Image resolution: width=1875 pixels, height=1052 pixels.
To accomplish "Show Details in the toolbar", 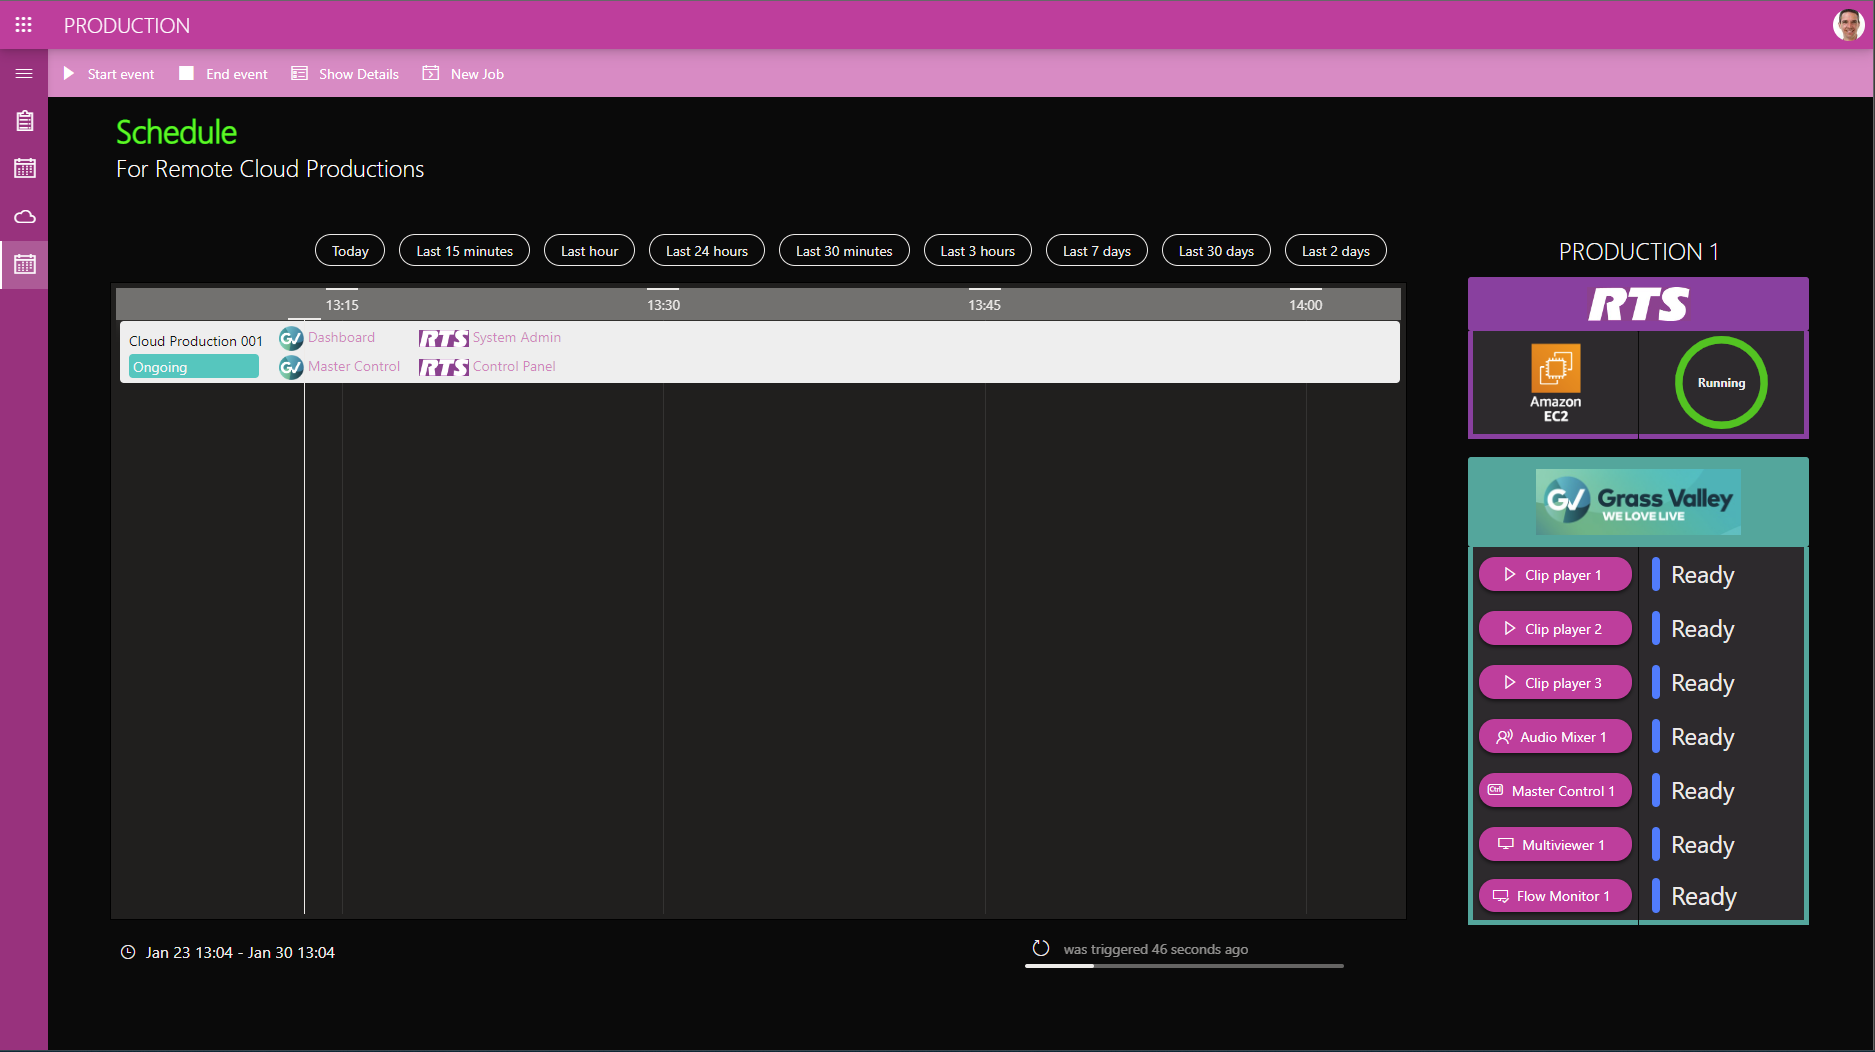I will coord(345,74).
